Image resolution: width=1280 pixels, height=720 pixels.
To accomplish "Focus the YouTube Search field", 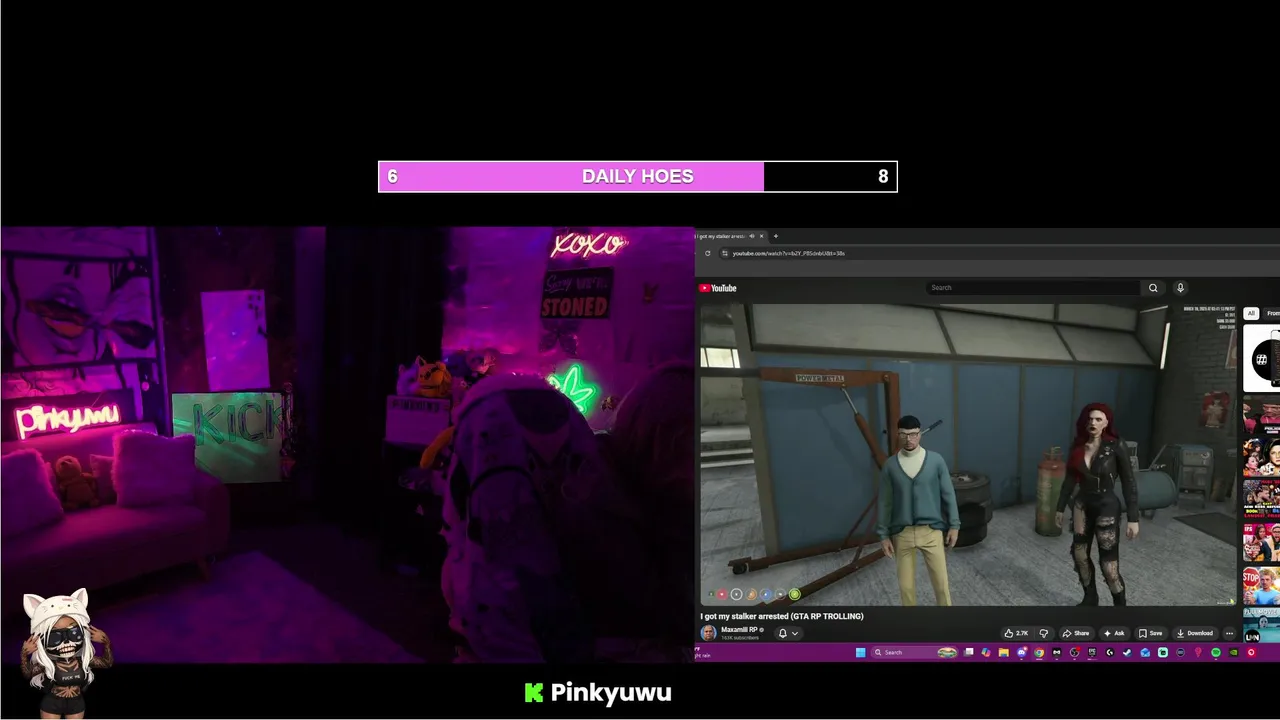I will (x=1035, y=288).
